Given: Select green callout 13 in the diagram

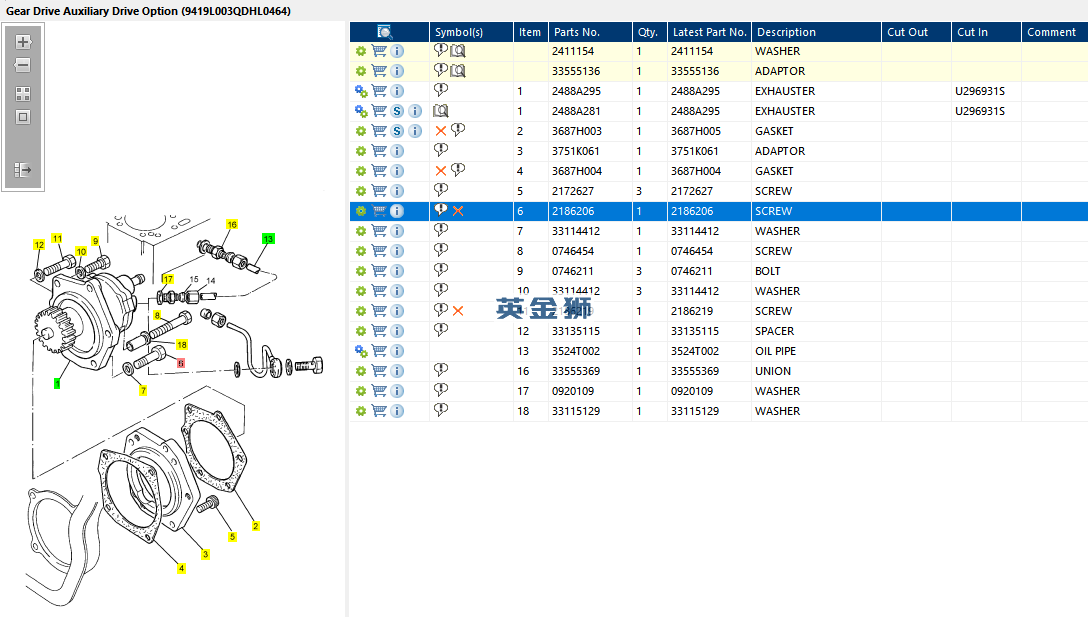Looking at the screenshot, I should coord(269,239).
